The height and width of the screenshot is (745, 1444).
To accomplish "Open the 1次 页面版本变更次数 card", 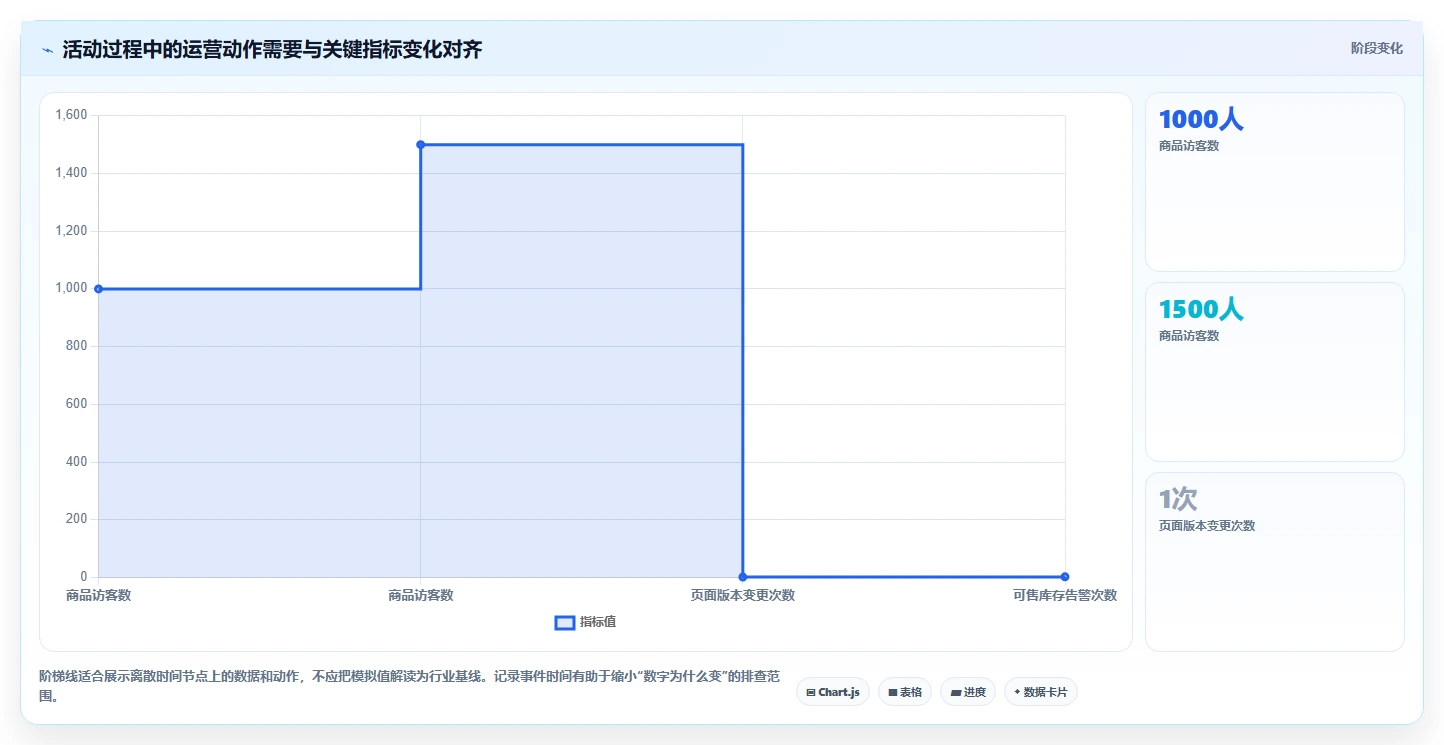I will click(x=1274, y=562).
